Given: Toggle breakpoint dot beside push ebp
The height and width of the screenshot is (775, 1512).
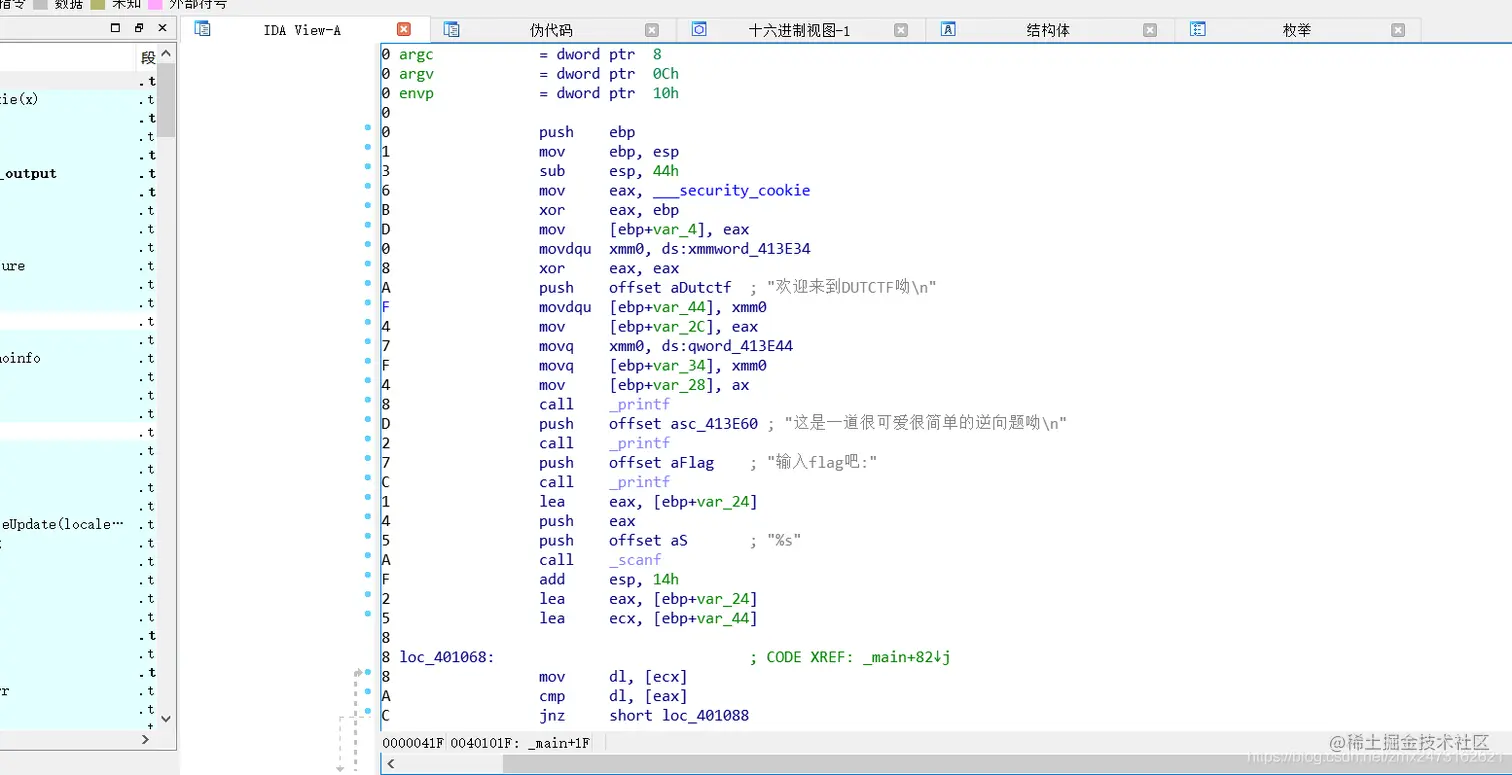Looking at the screenshot, I should click(368, 128).
